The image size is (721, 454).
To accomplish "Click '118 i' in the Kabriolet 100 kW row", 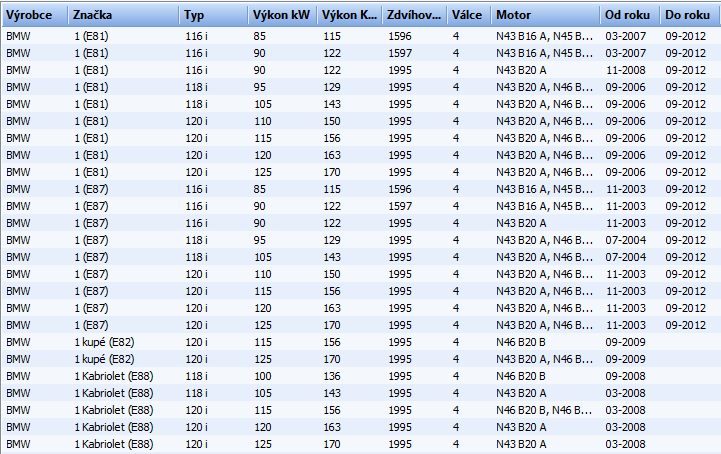I will coord(196,376).
